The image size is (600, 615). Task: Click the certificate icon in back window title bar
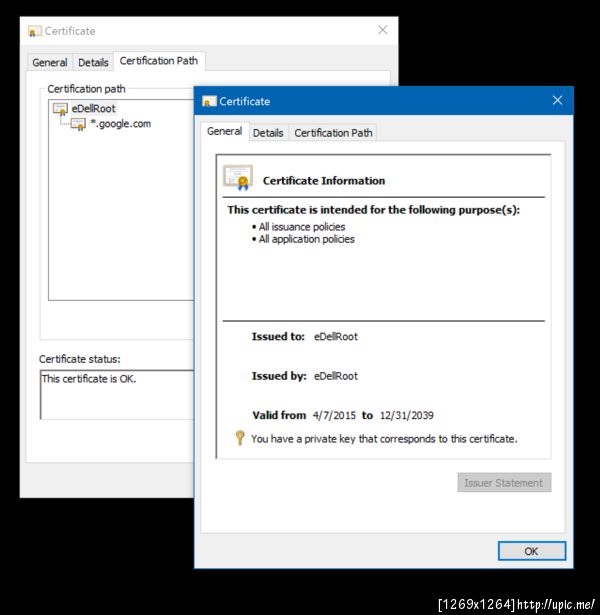coord(35,31)
